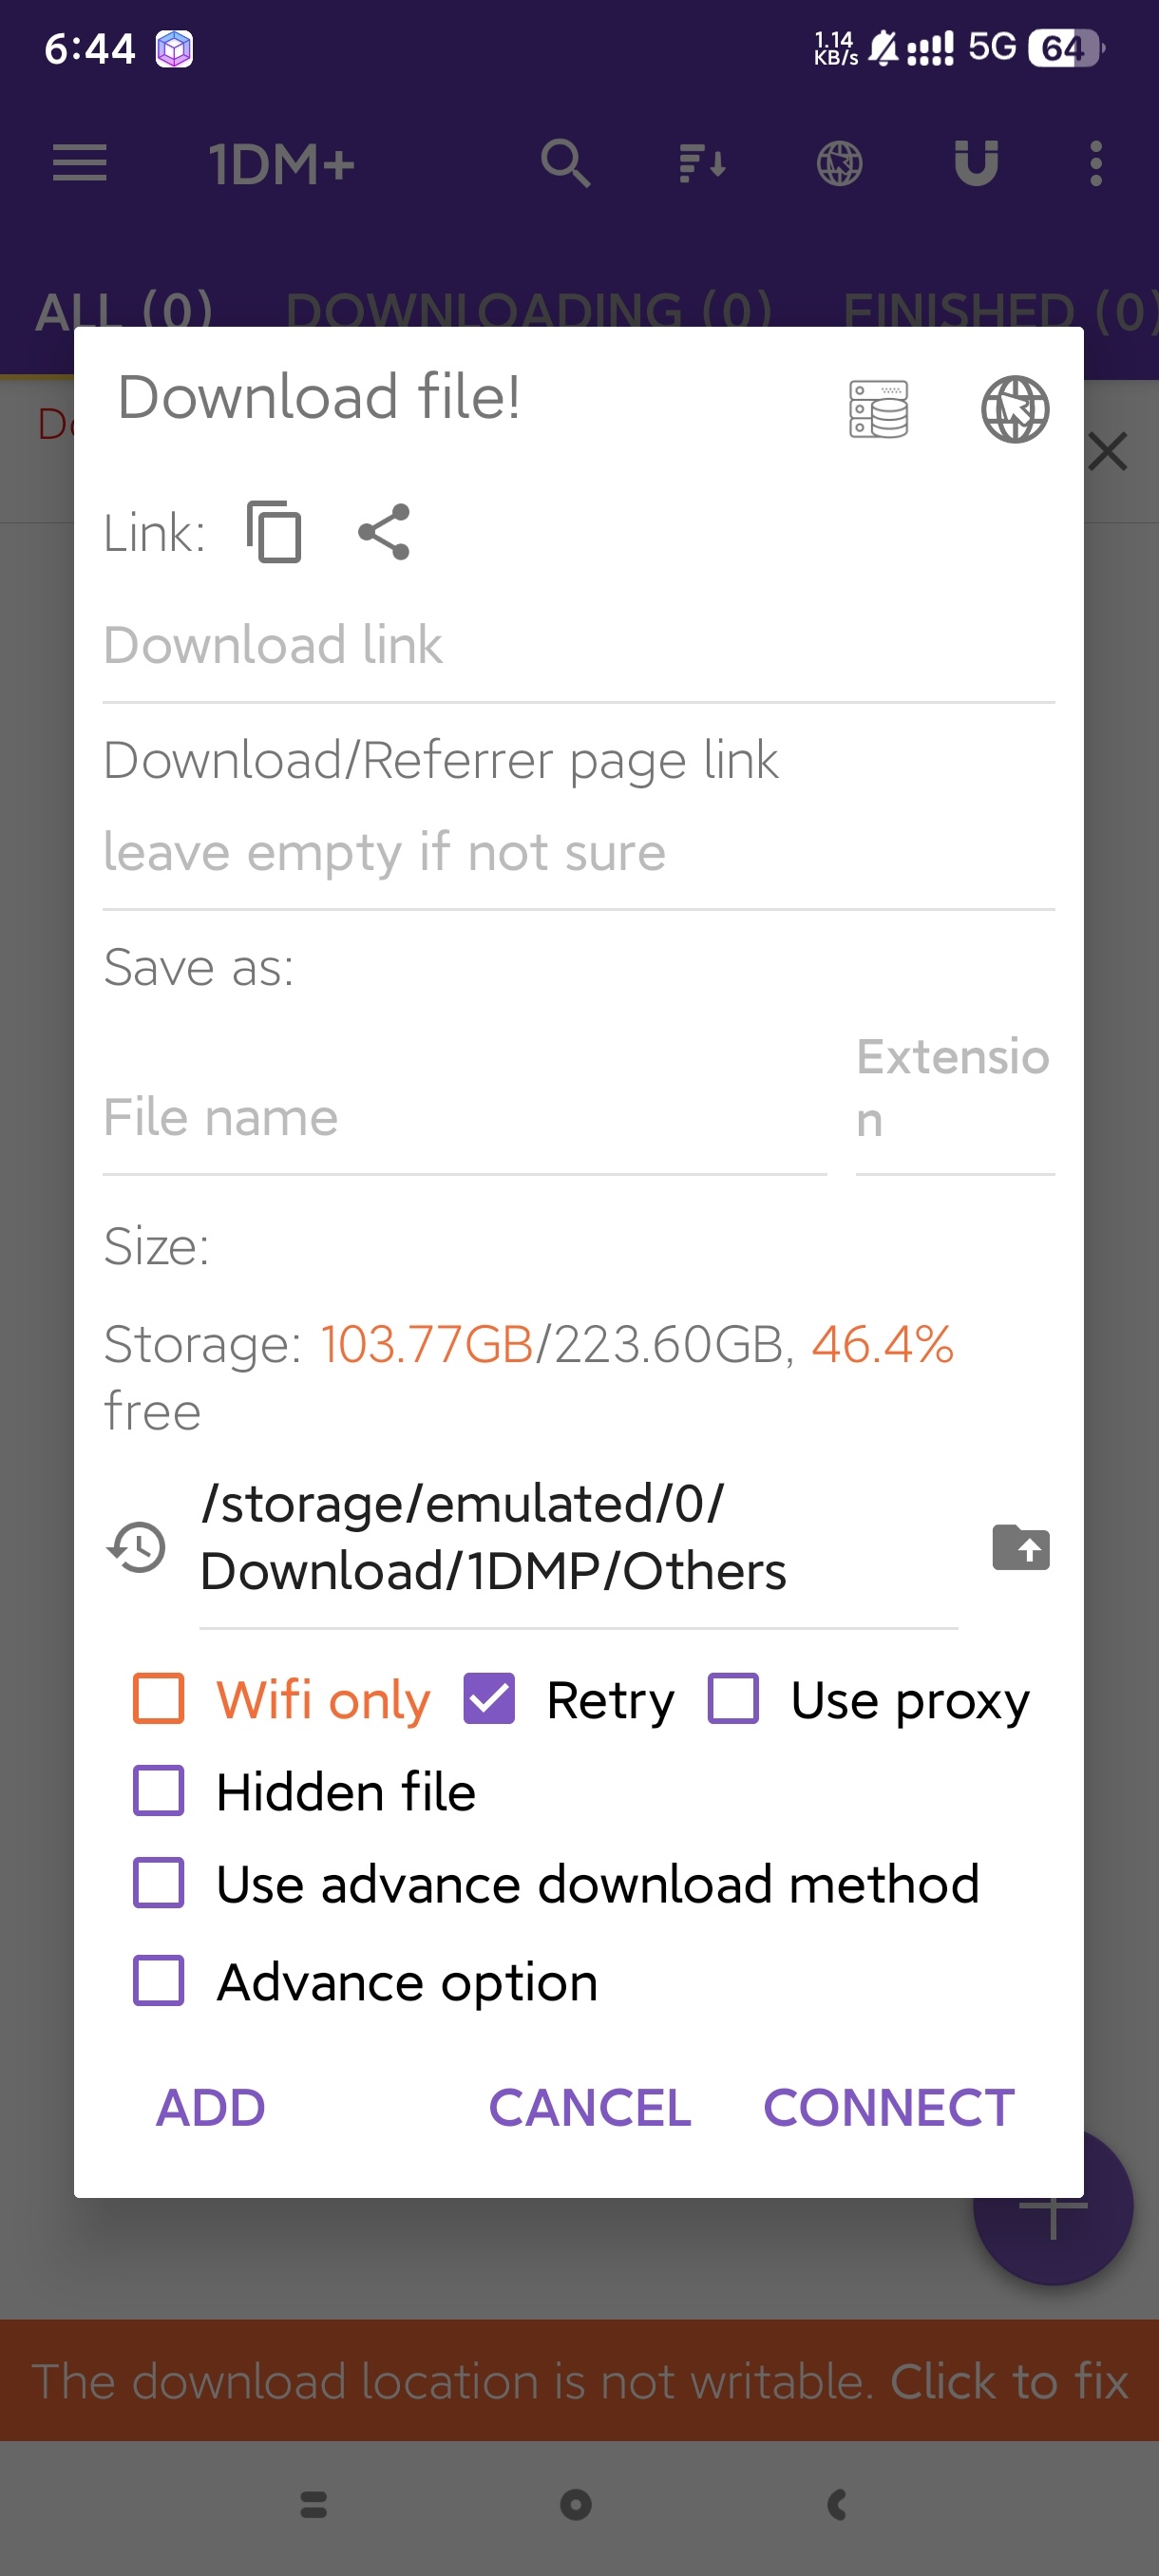Open the browser globe icon in dialog
This screenshot has height=2576, width=1159.
pyautogui.click(x=1014, y=409)
